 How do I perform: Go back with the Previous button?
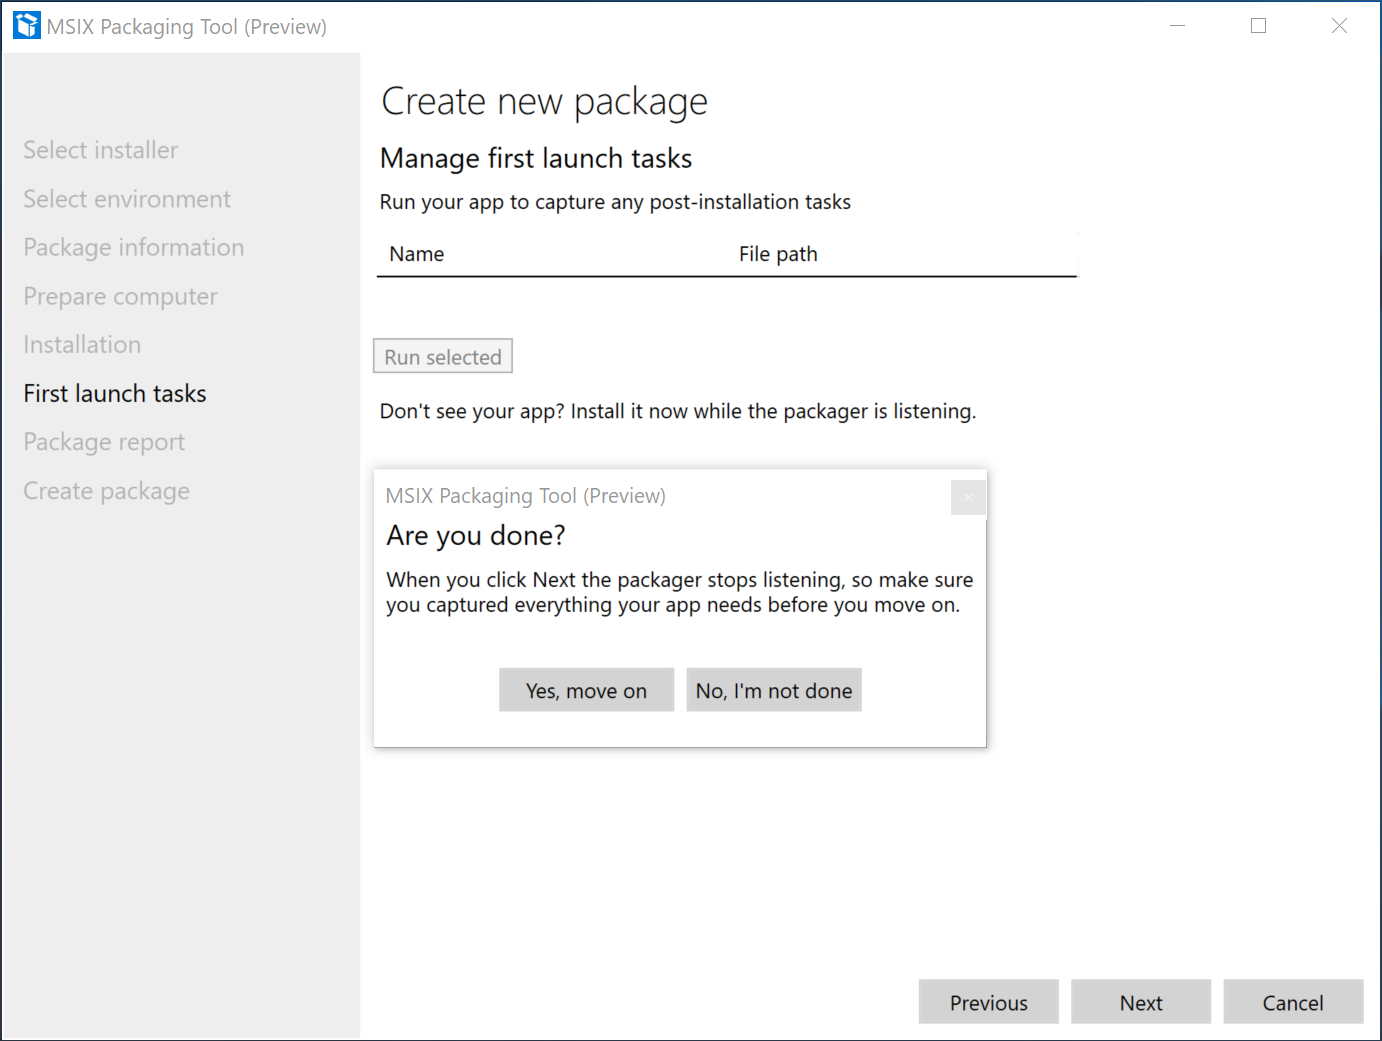(989, 1002)
